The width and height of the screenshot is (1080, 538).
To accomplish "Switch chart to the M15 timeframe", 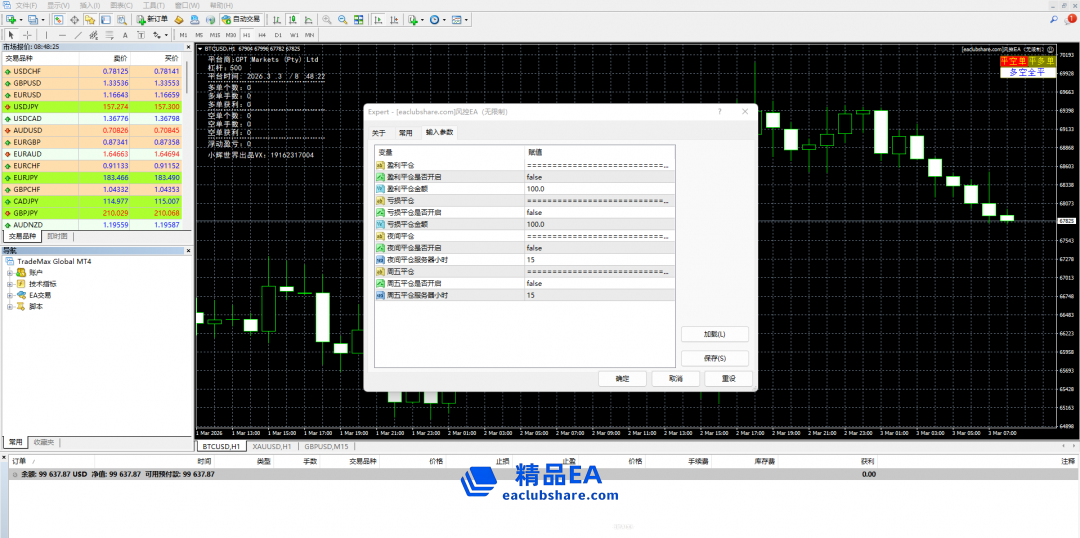I will [x=215, y=35].
